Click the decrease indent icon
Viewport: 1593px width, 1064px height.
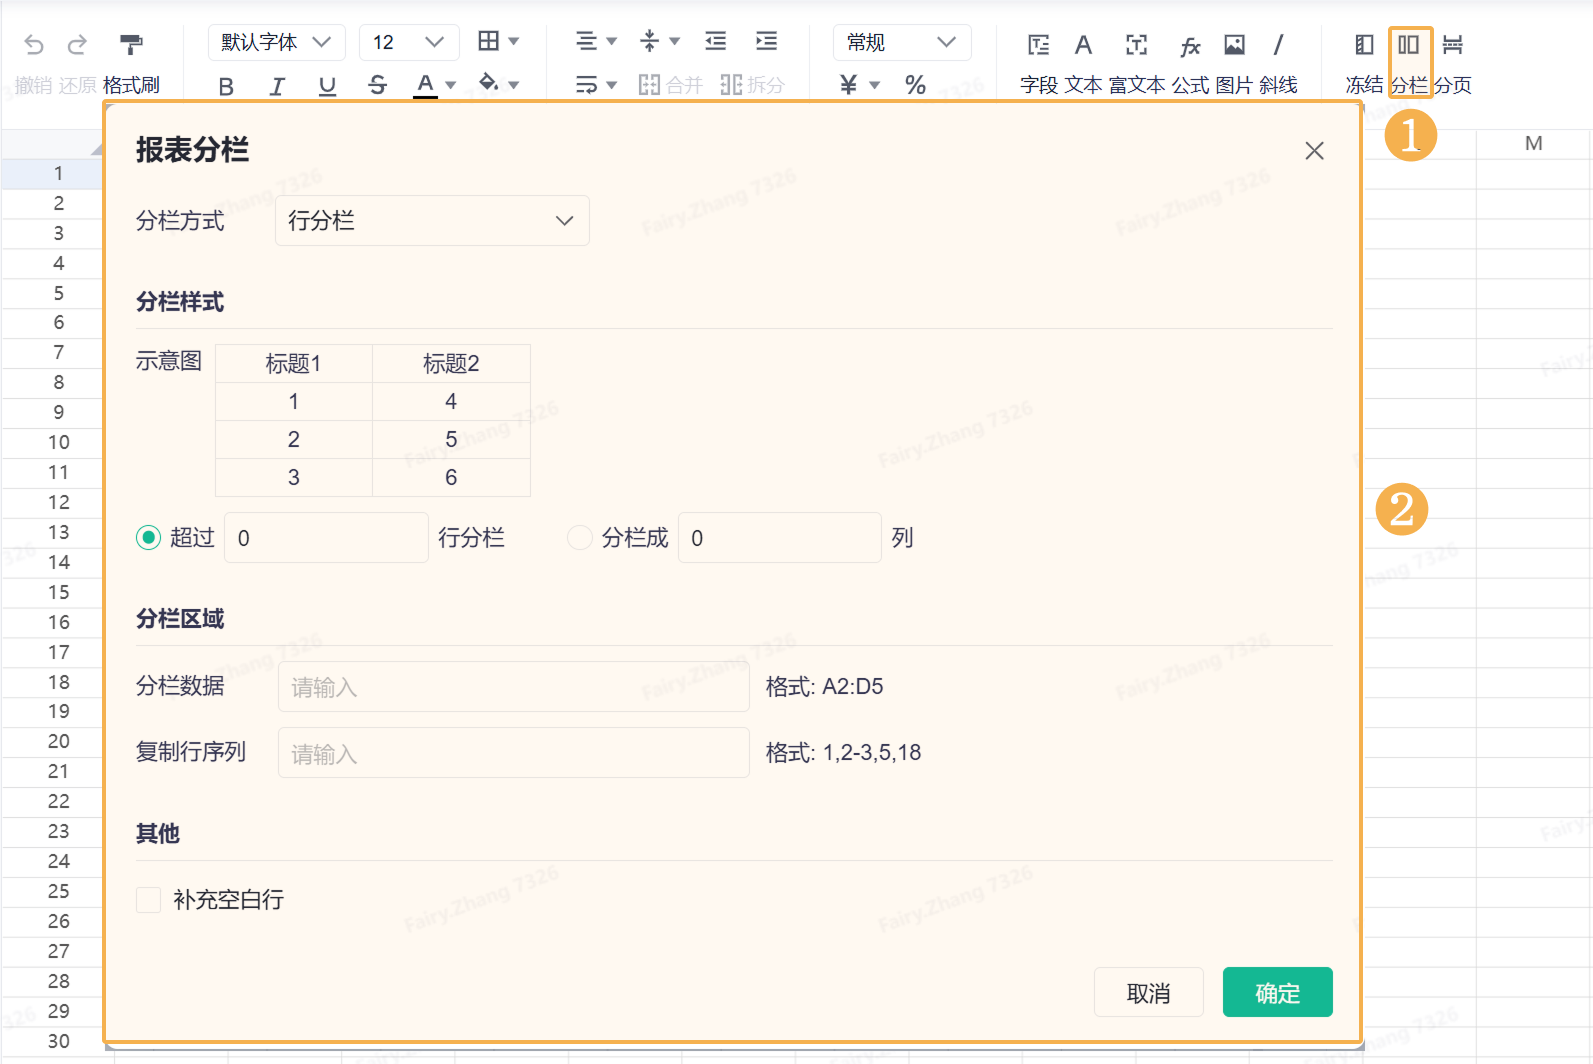pyautogui.click(x=716, y=41)
